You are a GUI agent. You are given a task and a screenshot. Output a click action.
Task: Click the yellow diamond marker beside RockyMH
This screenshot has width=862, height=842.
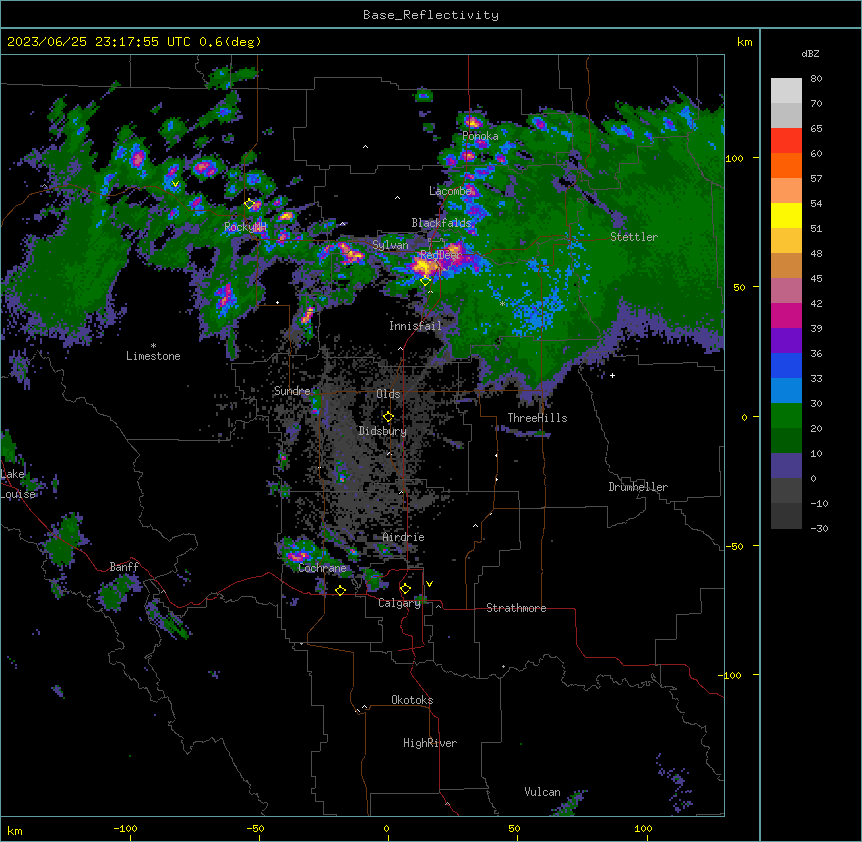coord(250,204)
